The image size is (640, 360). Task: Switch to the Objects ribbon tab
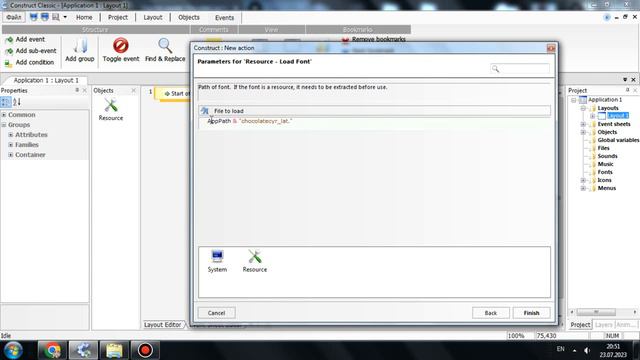pyautogui.click(x=189, y=18)
